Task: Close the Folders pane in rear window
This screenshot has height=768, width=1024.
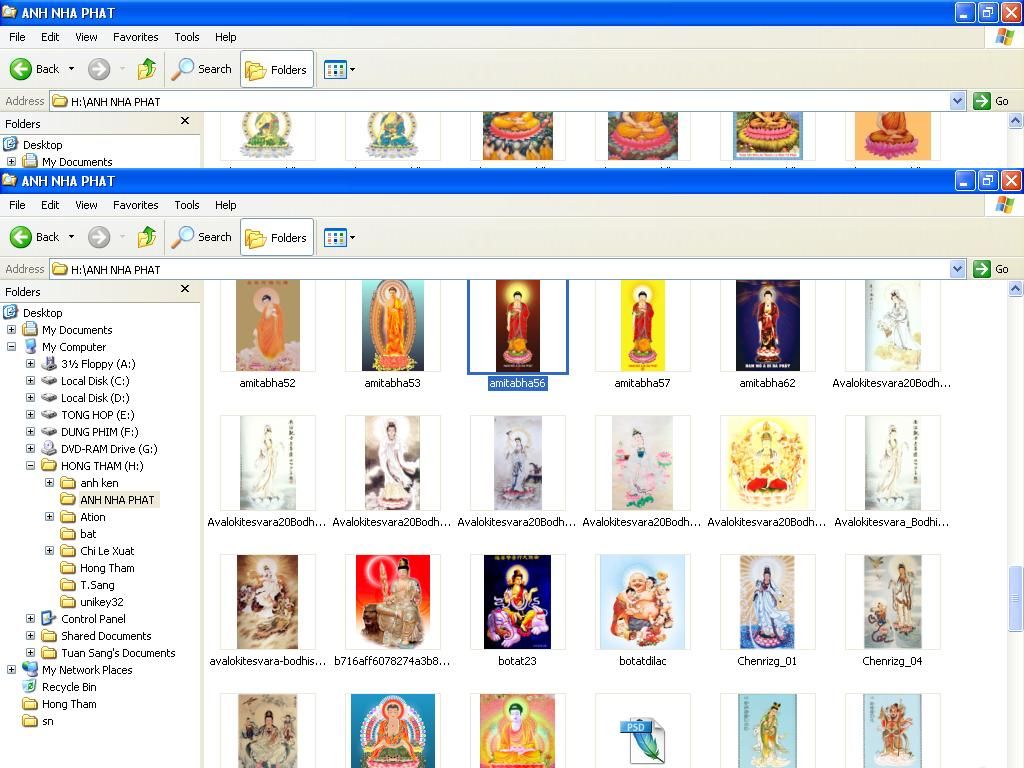Action: click(185, 121)
